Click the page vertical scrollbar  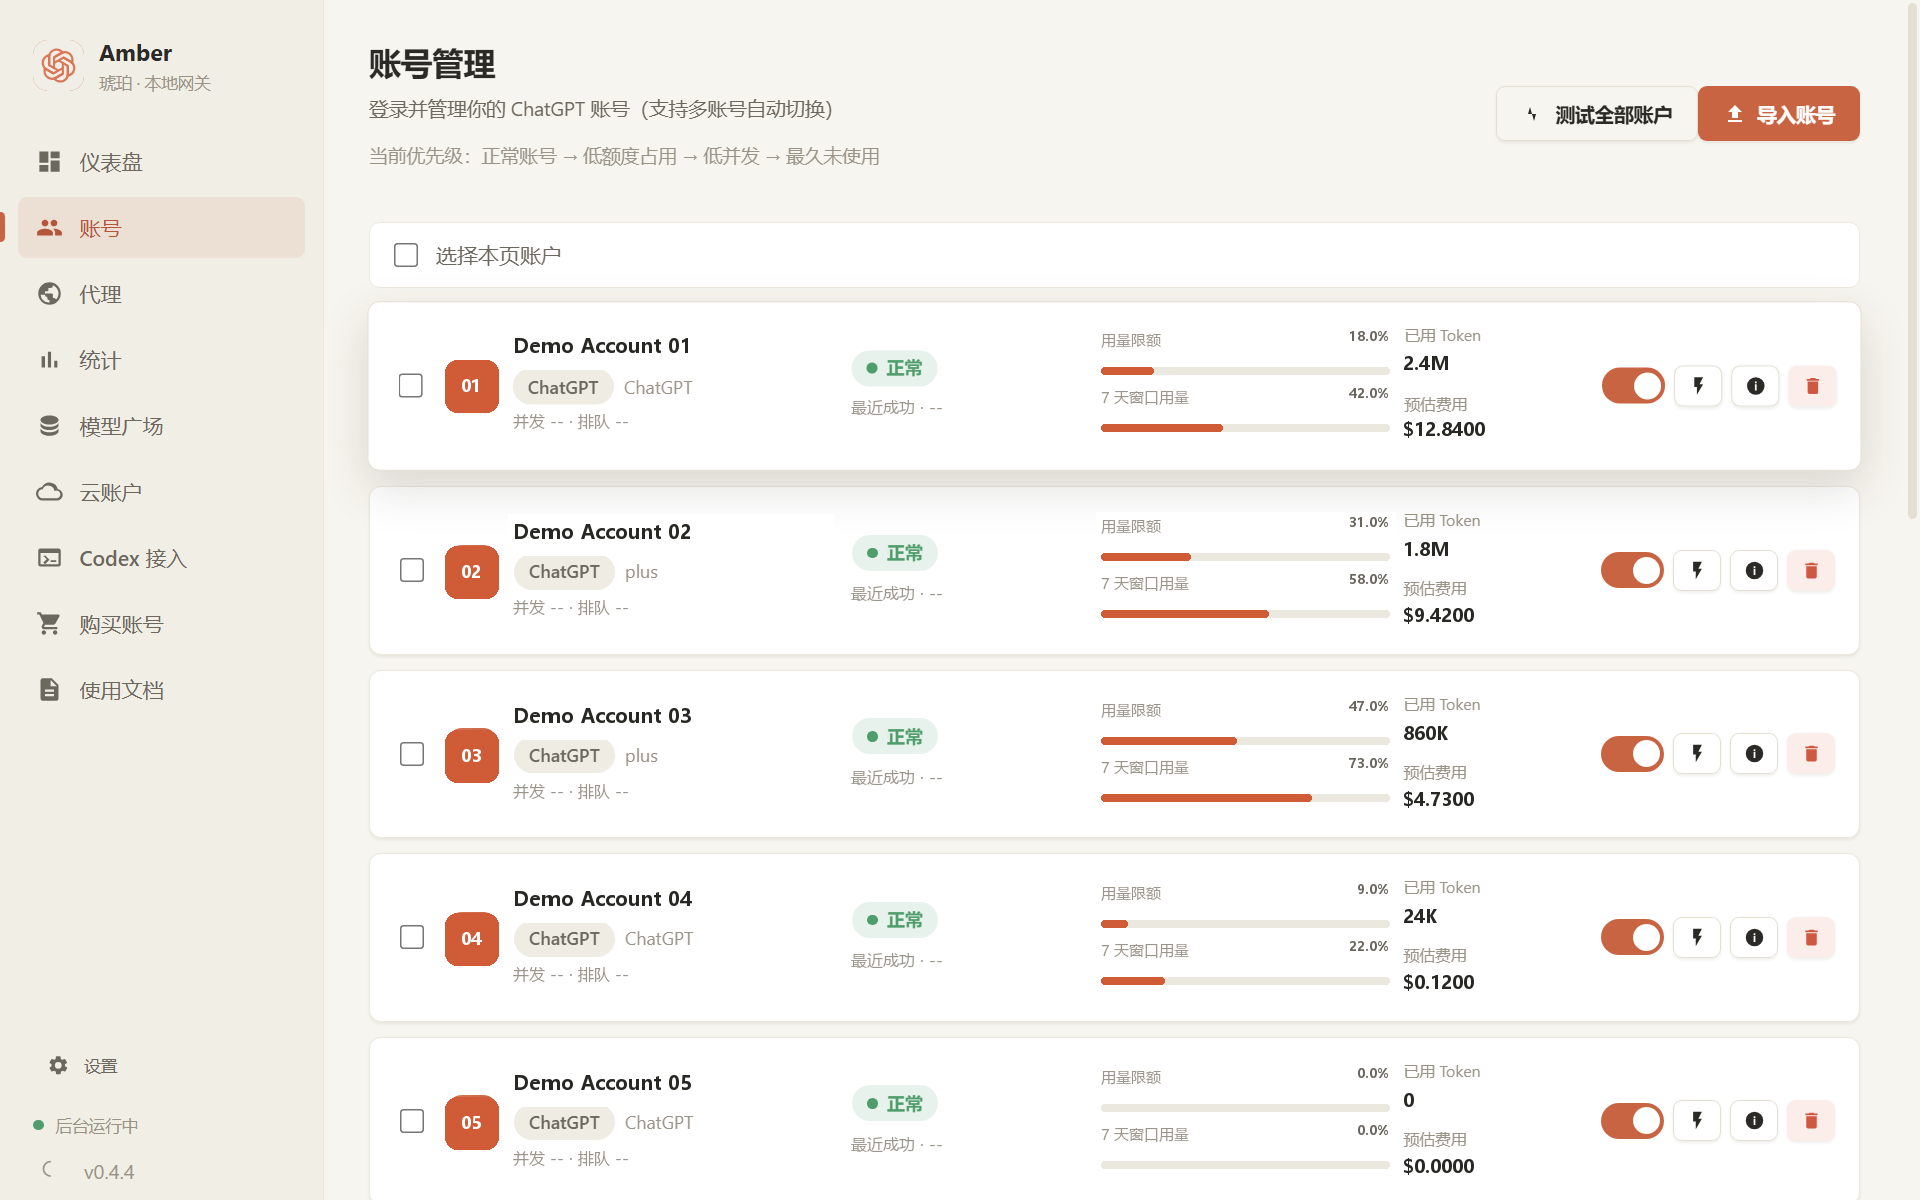point(1913,260)
